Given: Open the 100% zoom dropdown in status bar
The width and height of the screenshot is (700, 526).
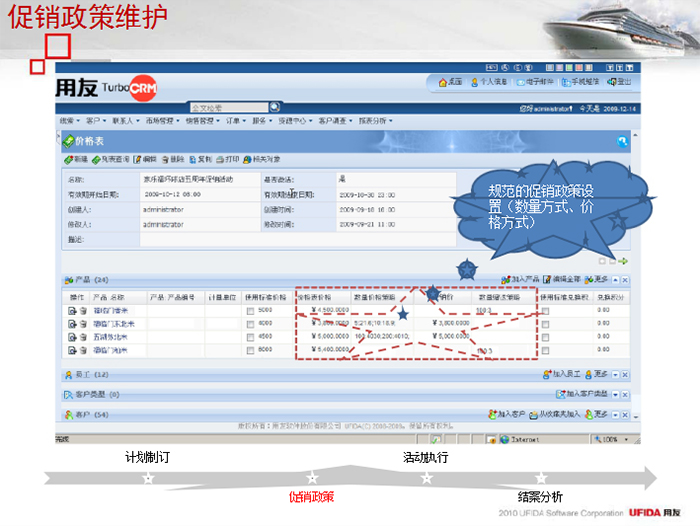Looking at the screenshot, I should pos(626,439).
